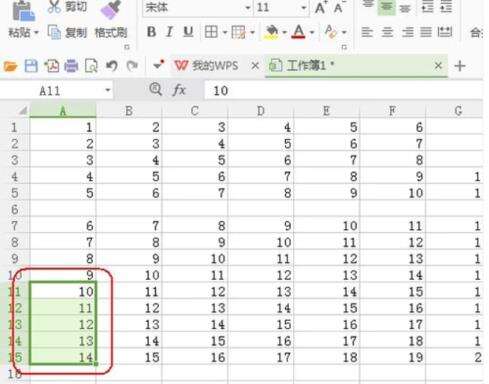489x384 pixels.
Task: Click the Cut (剪切) button
Action: (68, 7)
